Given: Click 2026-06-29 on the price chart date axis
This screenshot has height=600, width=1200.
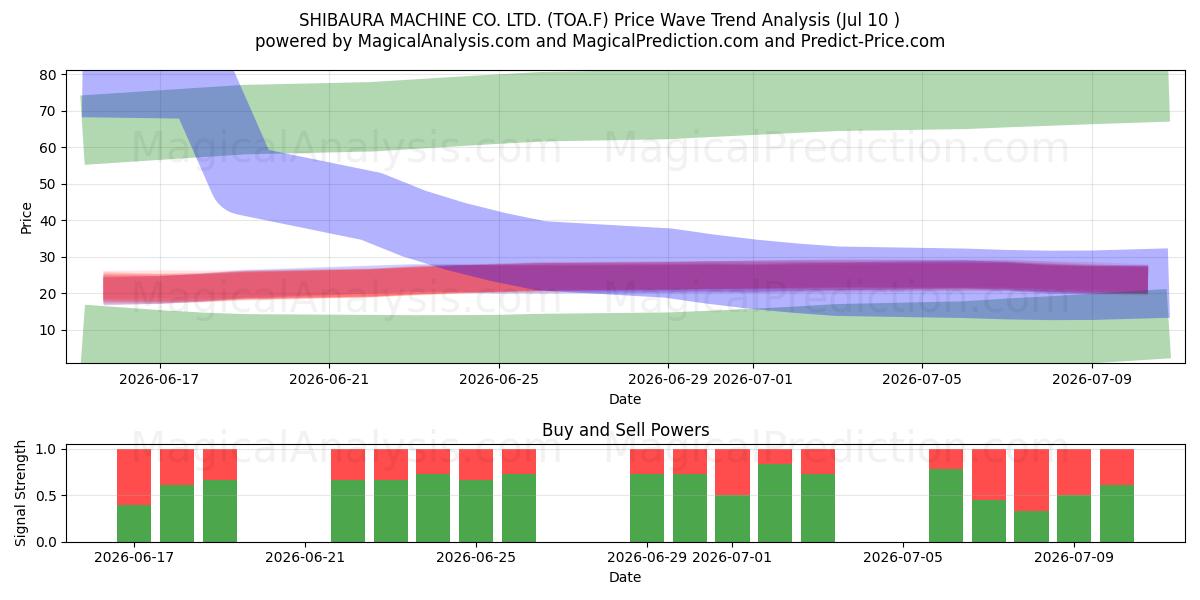Looking at the screenshot, I should point(668,380).
